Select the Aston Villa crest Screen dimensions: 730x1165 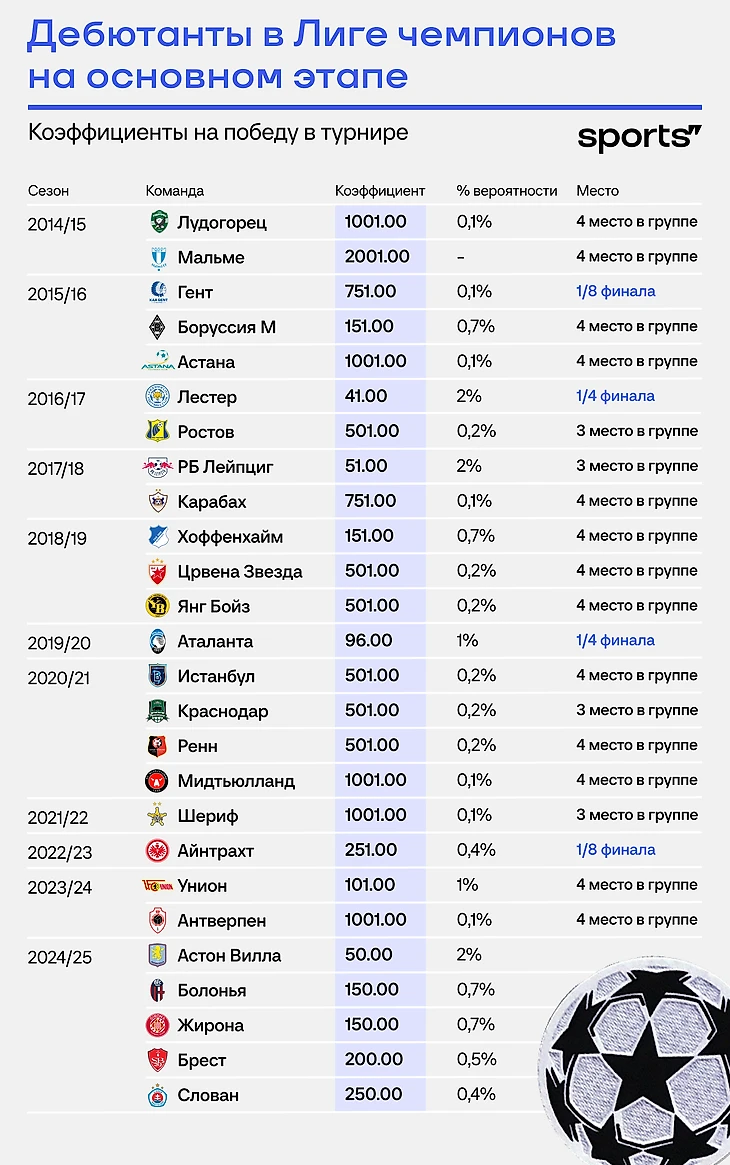pos(157,955)
